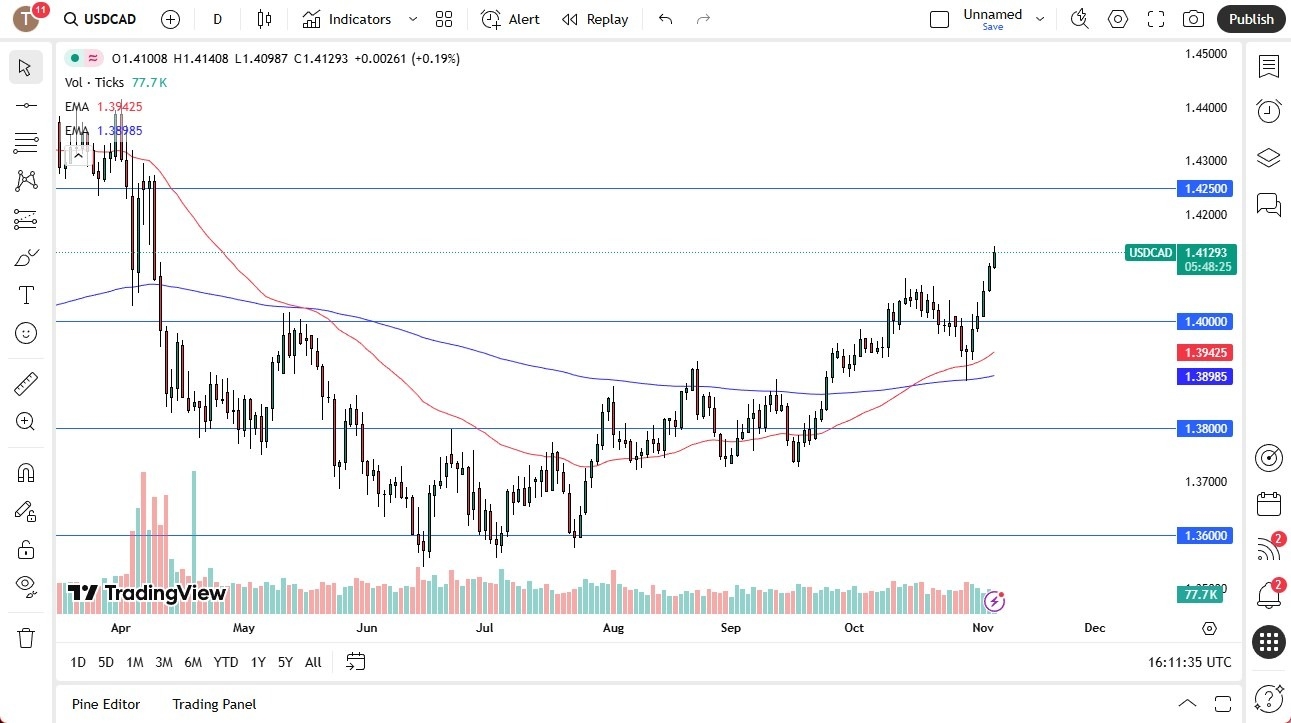
Task: Open the Indicators dropdown arrow
Action: click(x=411, y=18)
